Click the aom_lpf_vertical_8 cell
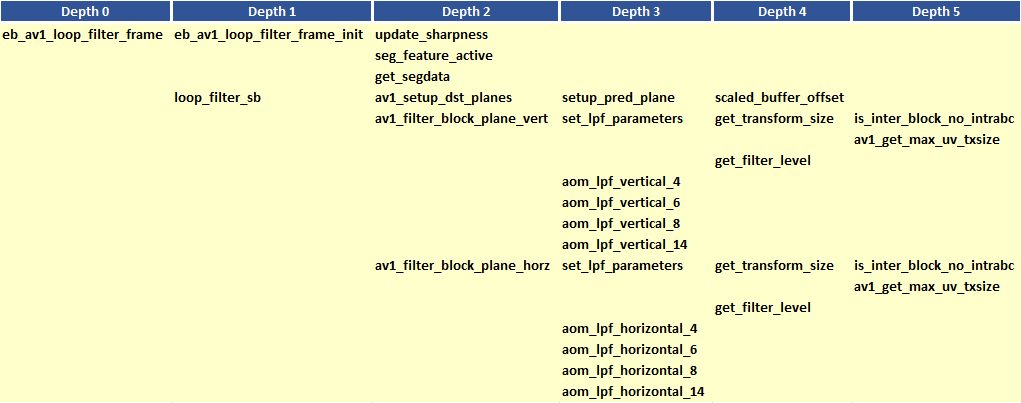The image size is (1021, 403). (621, 224)
